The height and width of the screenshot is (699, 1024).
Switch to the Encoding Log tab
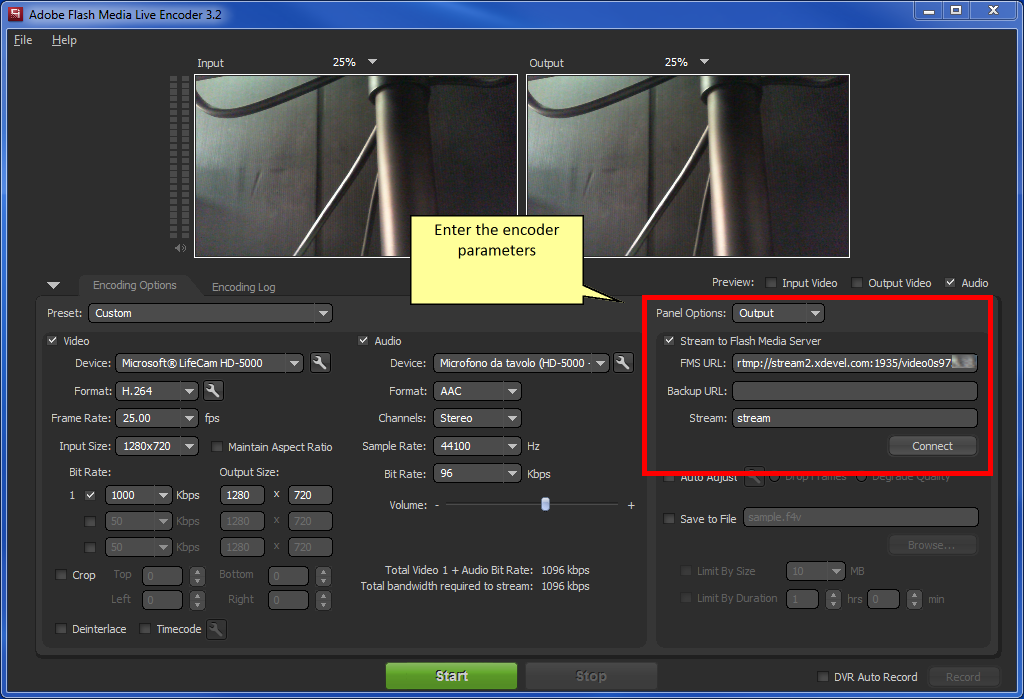tap(244, 287)
